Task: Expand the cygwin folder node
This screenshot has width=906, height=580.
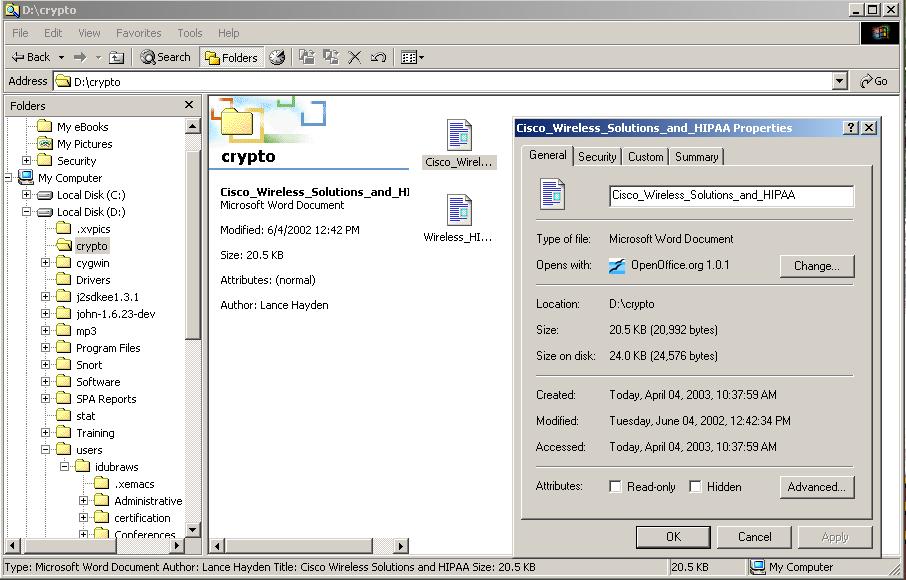Action: pos(45,263)
